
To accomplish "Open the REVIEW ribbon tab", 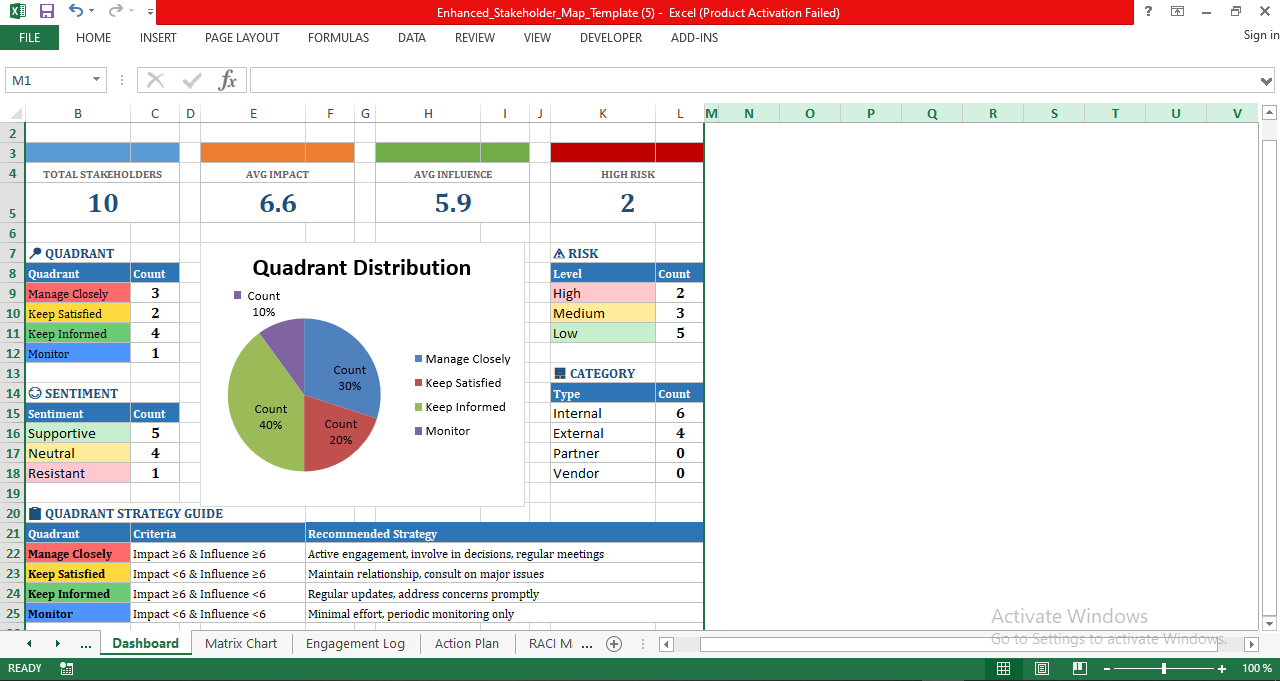I will pyautogui.click(x=475, y=38).
